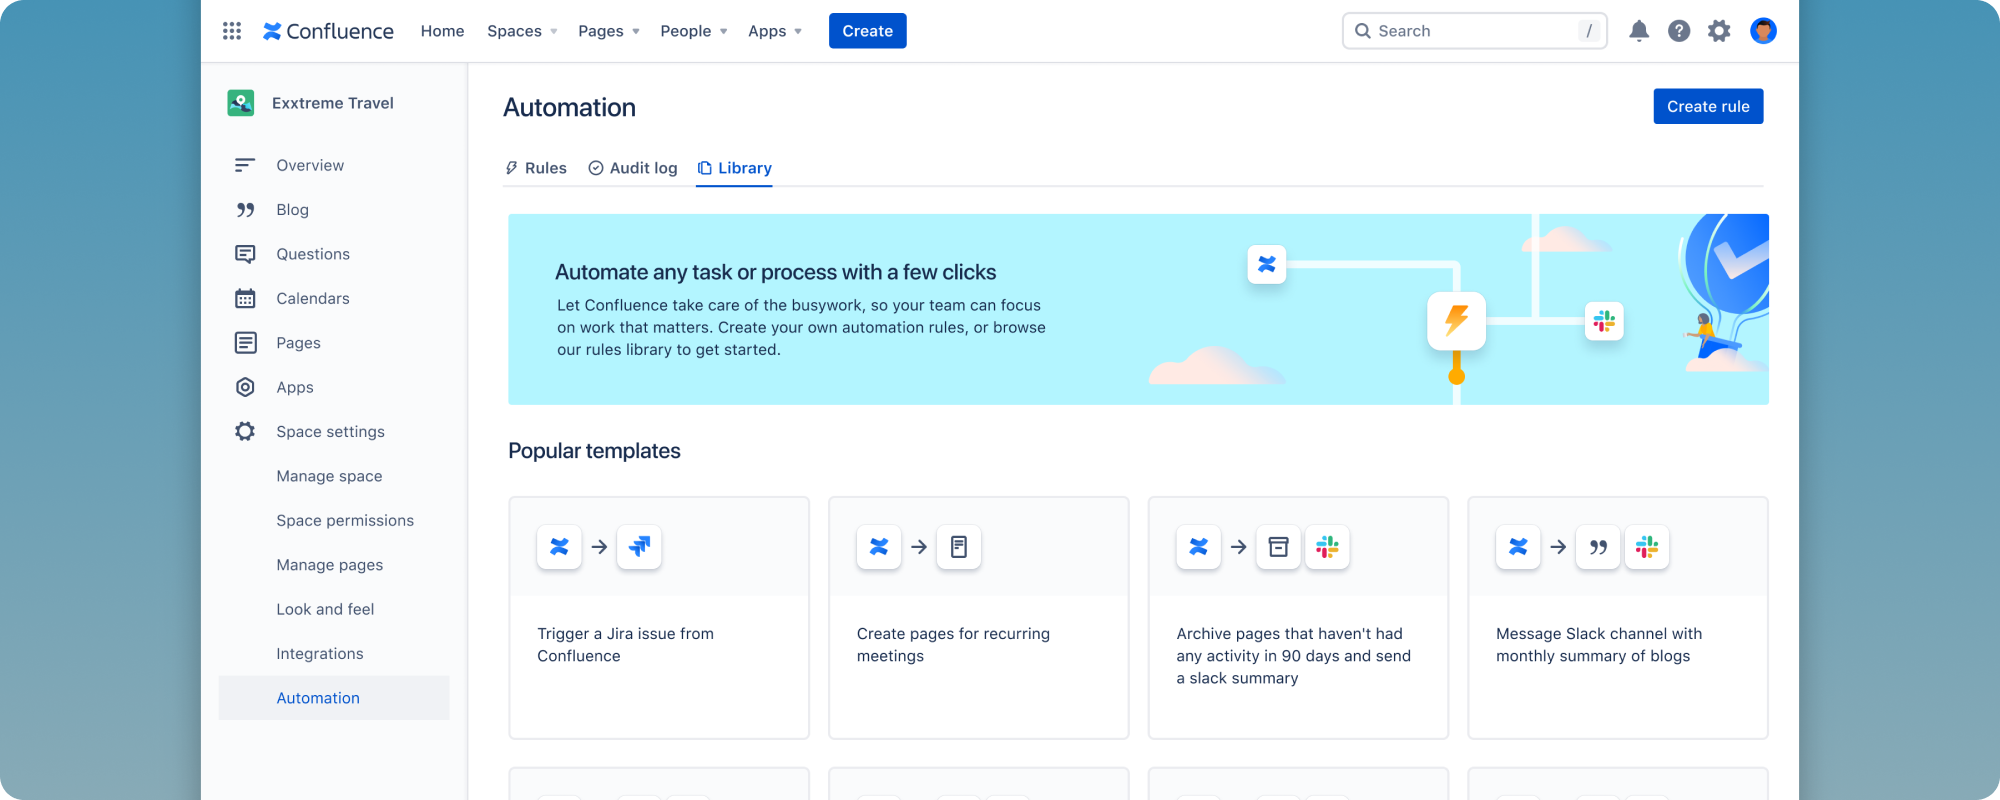2000x800 pixels.
Task: Open the People dropdown menu
Action: click(693, 31)
